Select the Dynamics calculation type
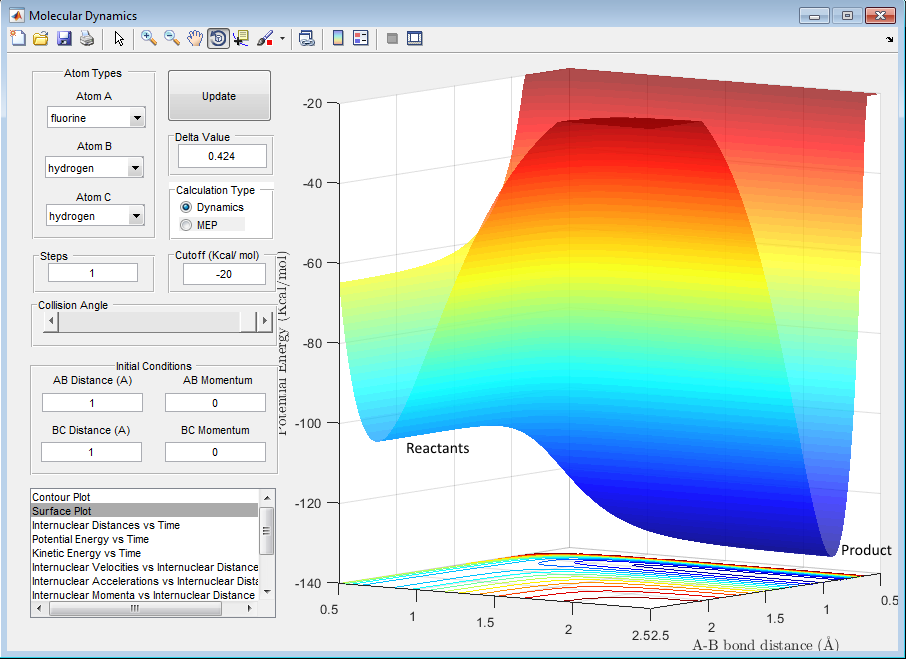This screenshot has width=907, height=659. click(x=186, y=207)
